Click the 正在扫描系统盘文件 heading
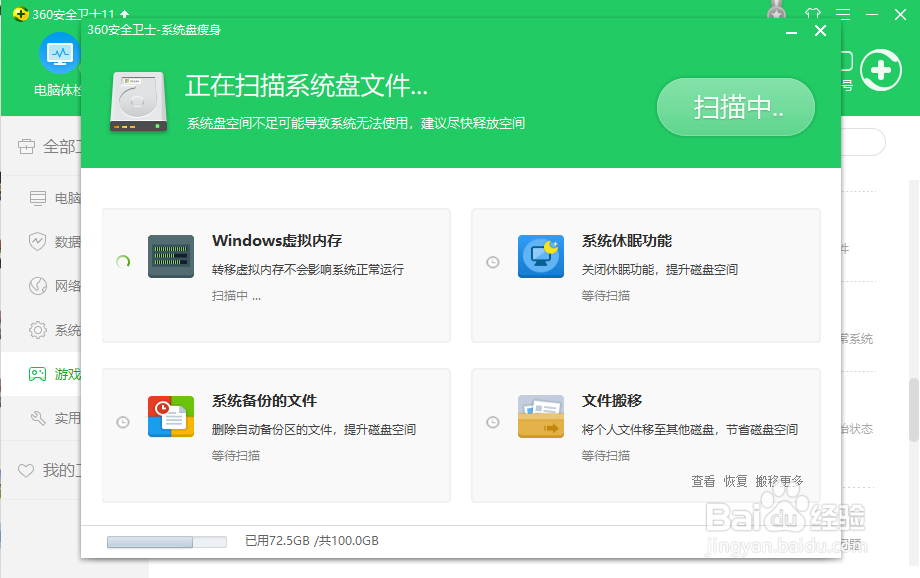 (x=306, y=86)
